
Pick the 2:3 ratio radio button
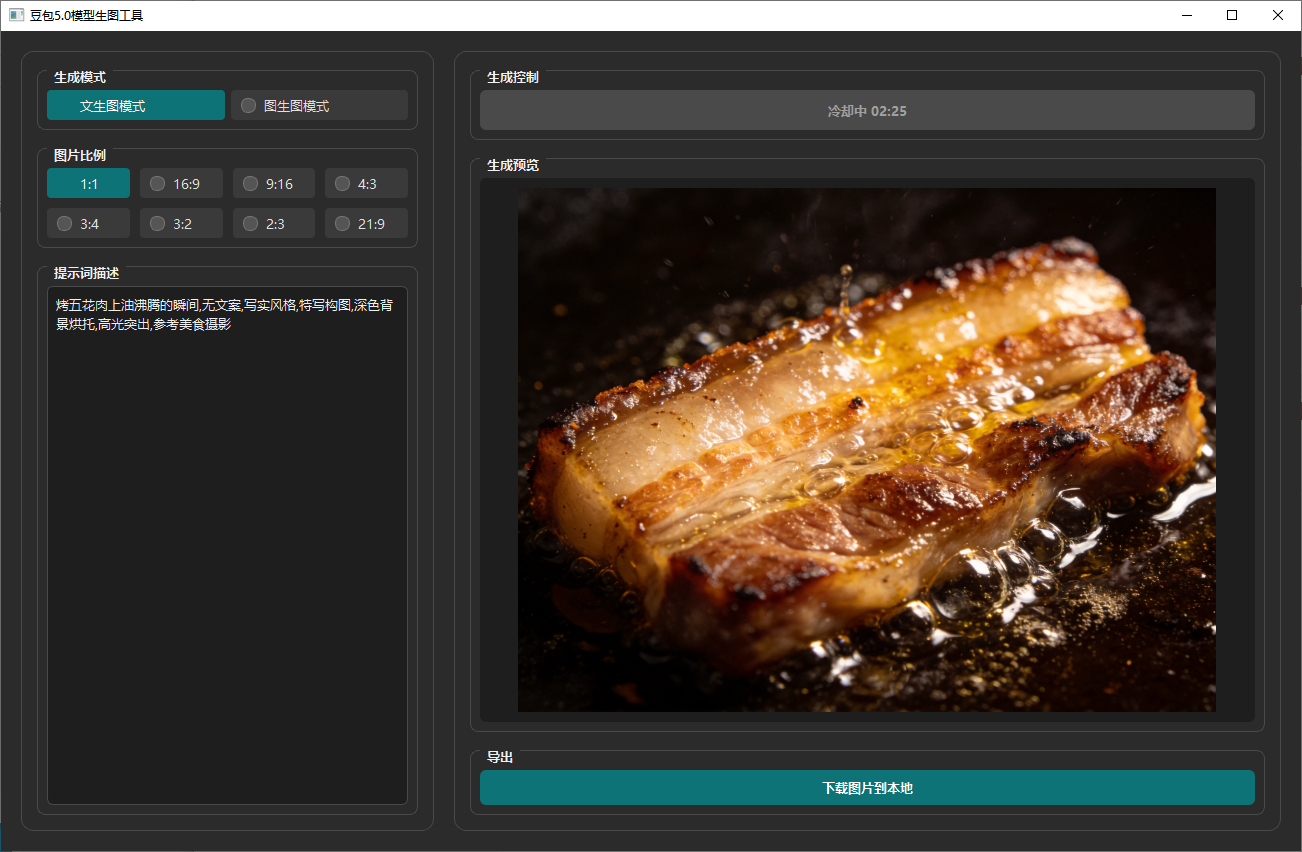click(274, 223)
